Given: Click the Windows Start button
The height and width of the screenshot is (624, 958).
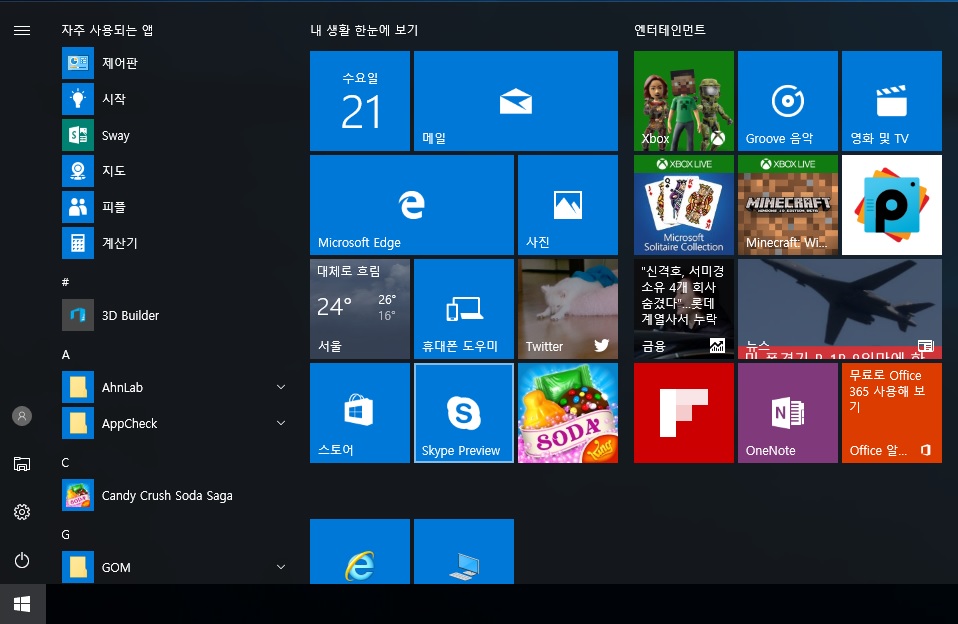Looking at the screenshot, I should (23, 604).
